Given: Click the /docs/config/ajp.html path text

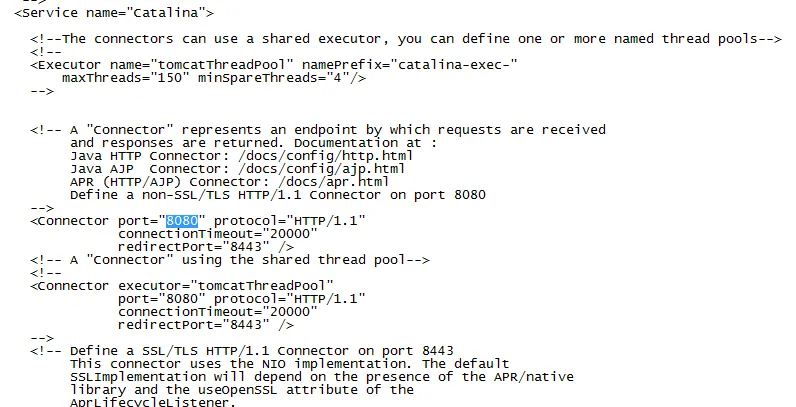Looking at the screenshot, I should (321, 169).
